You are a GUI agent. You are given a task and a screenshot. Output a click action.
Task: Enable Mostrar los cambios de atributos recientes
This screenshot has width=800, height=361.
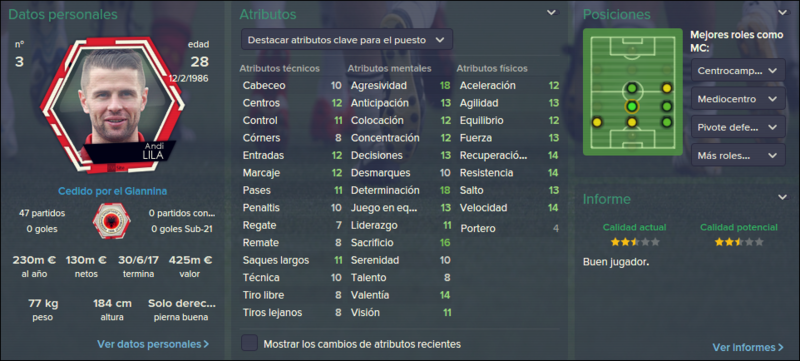pos(249,343)
